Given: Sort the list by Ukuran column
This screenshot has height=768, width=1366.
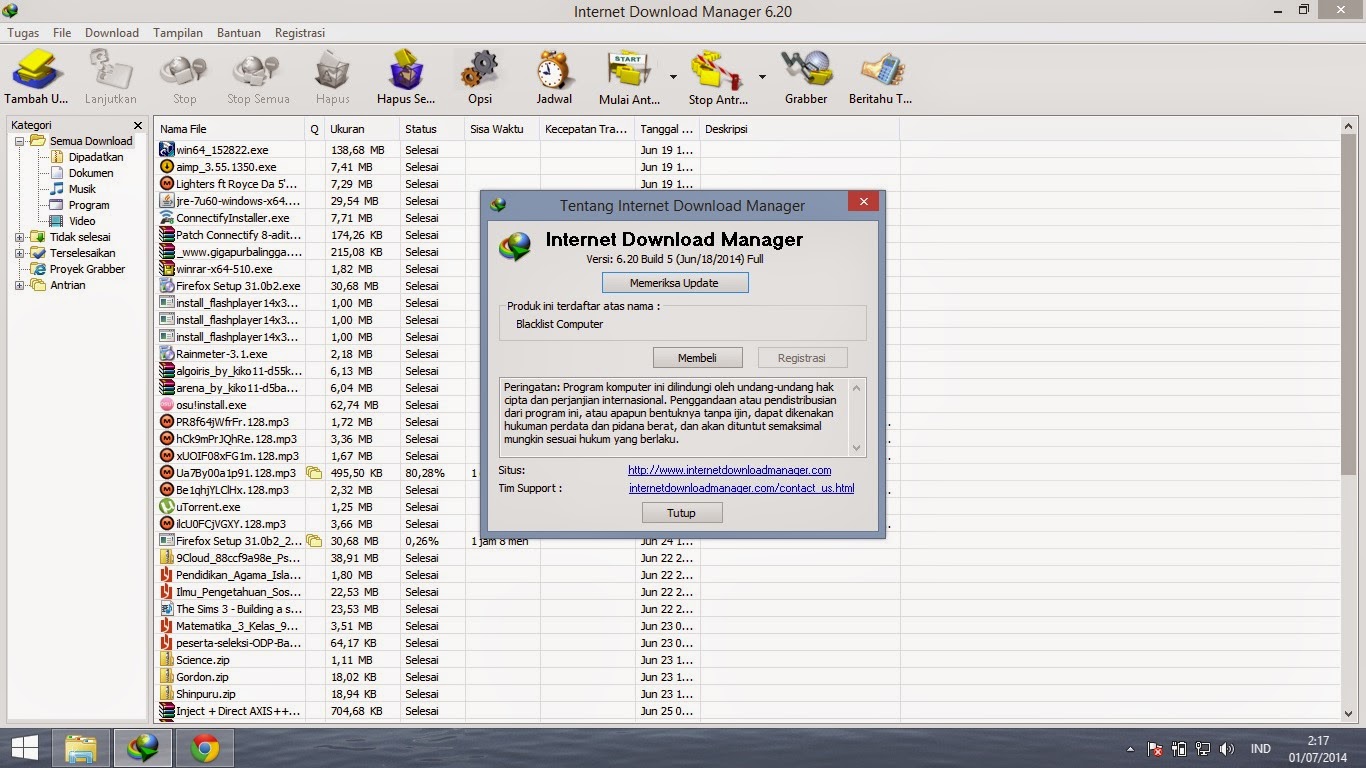Looking at the screenshot, I should [x=360, y=129].
